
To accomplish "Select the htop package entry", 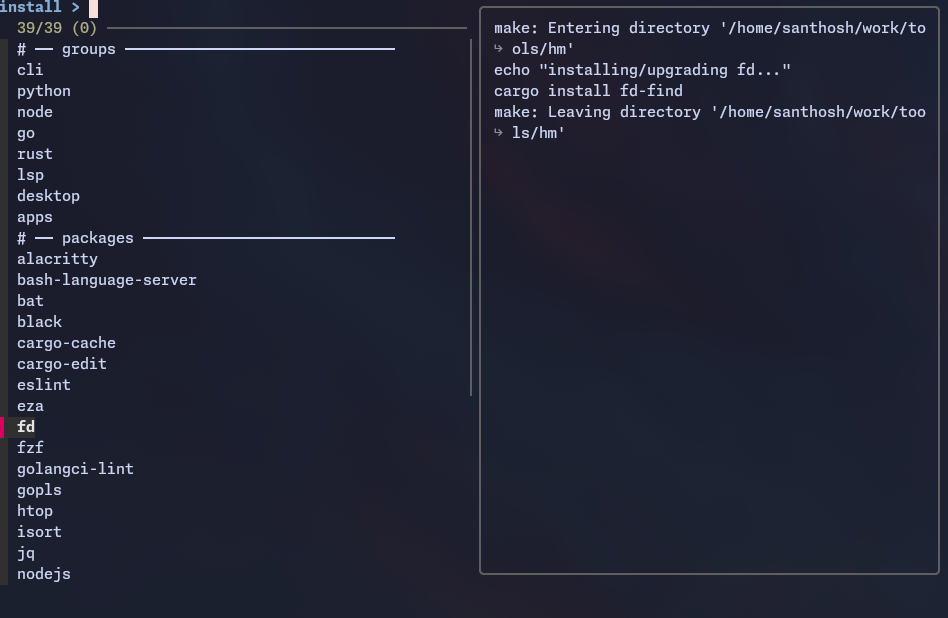I will (35, 511).
